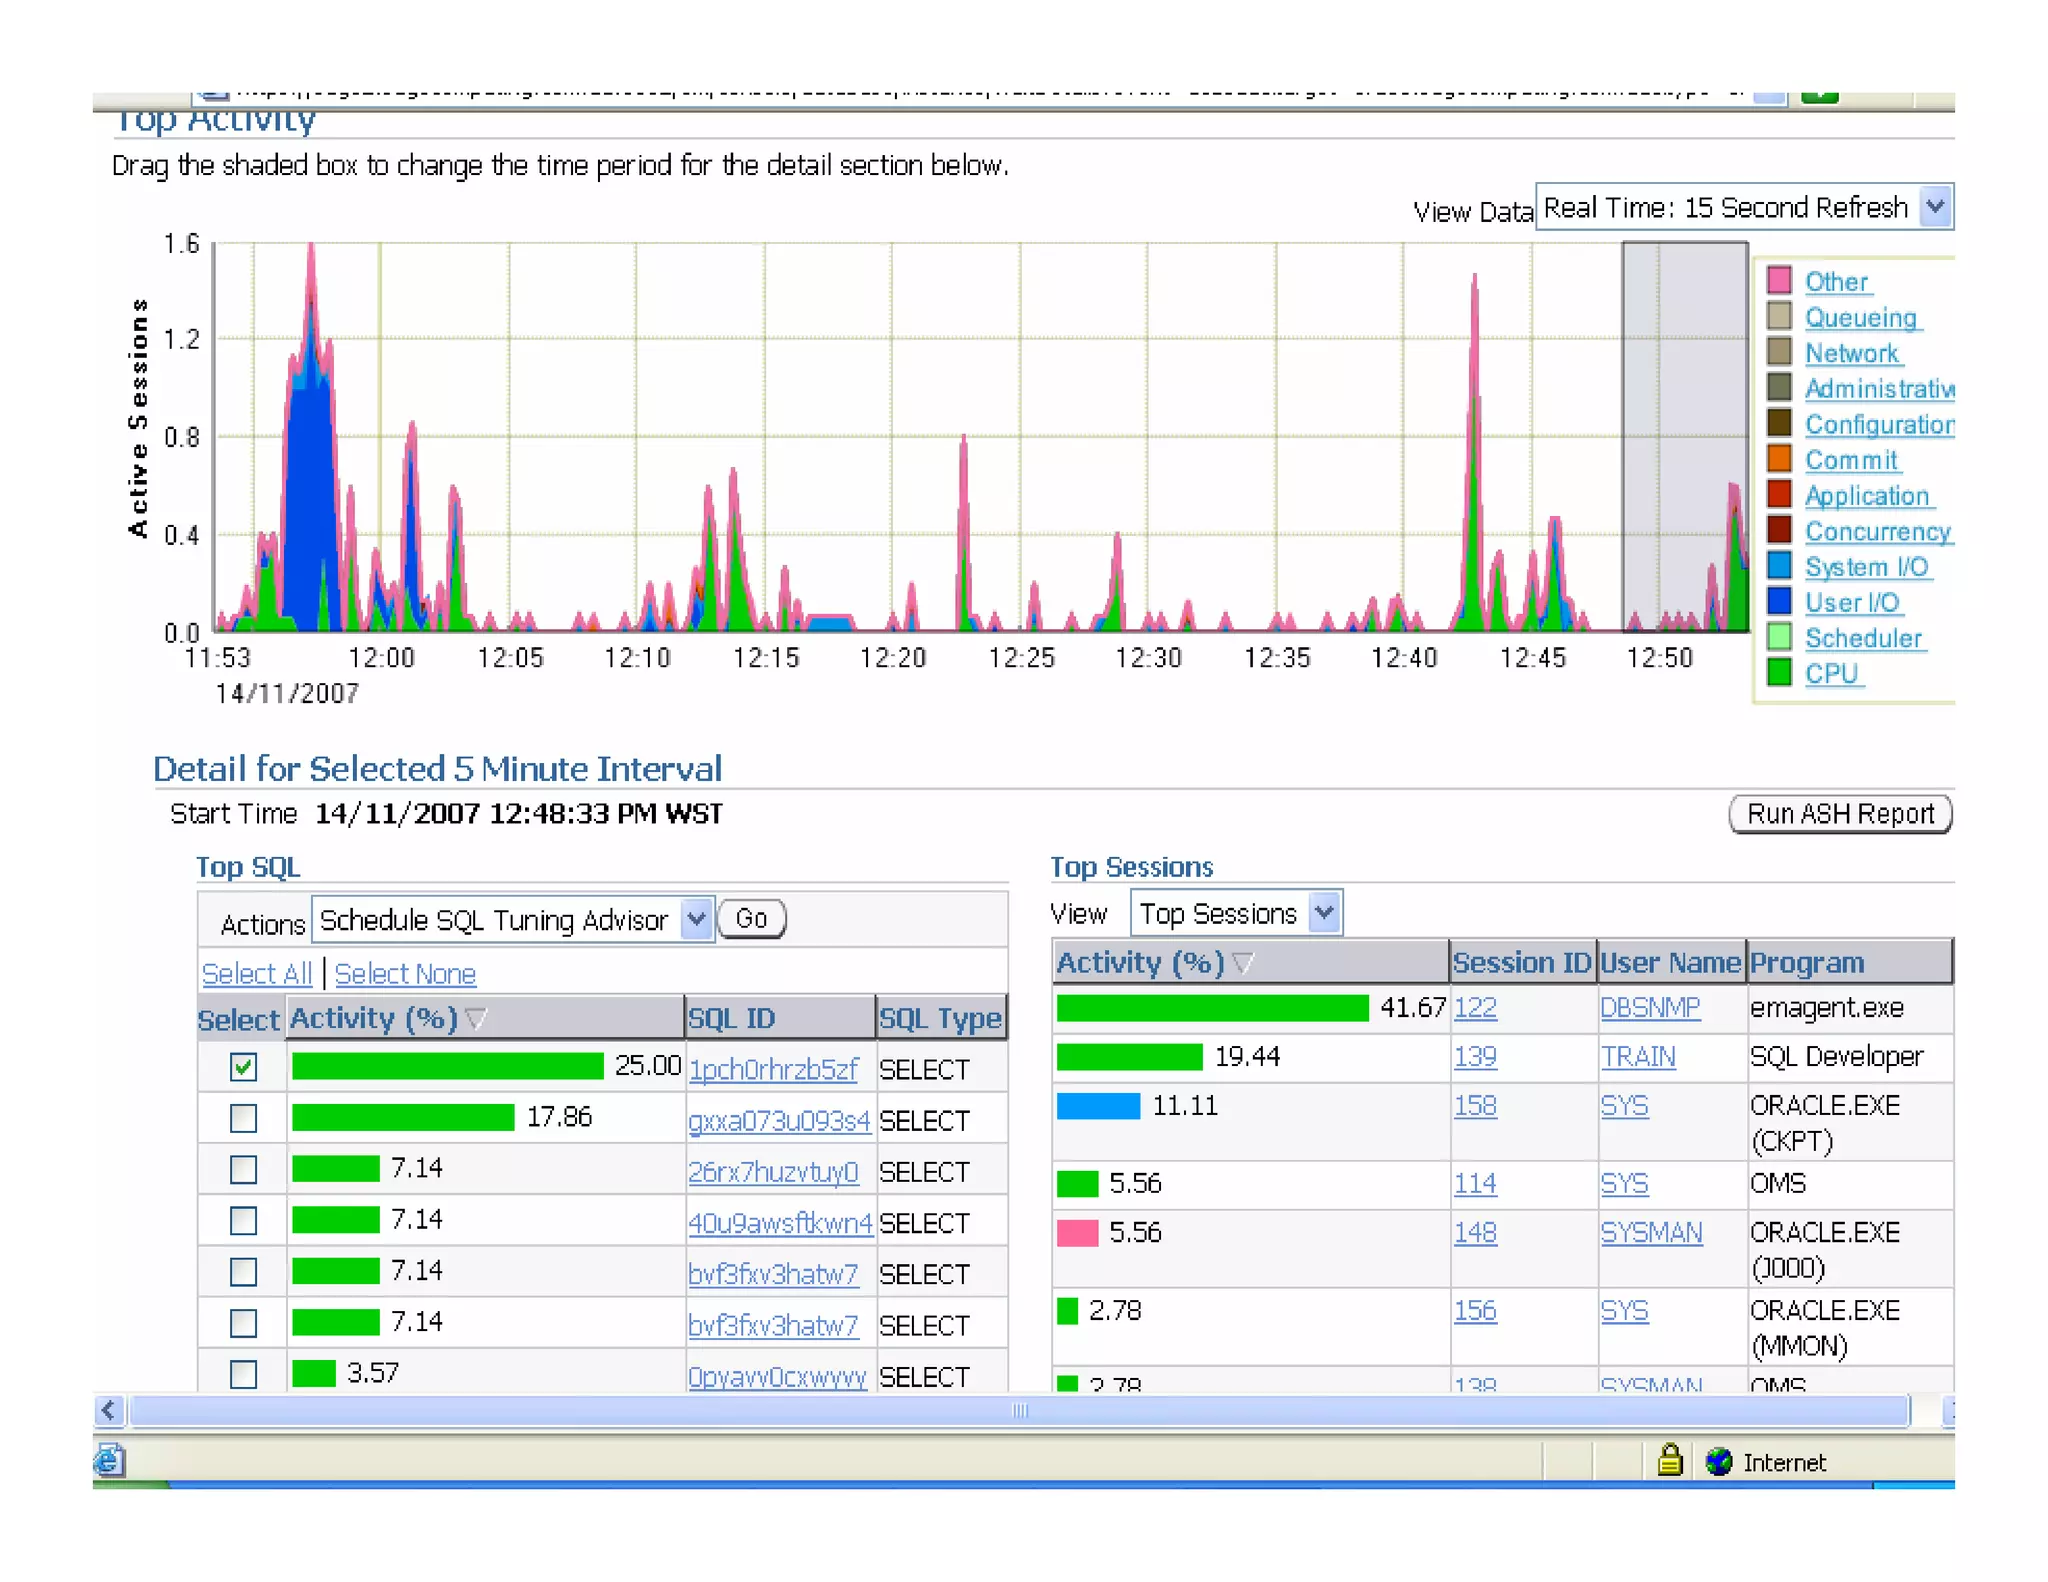Click the CPU legend green swatch

tap(1778, 672)
